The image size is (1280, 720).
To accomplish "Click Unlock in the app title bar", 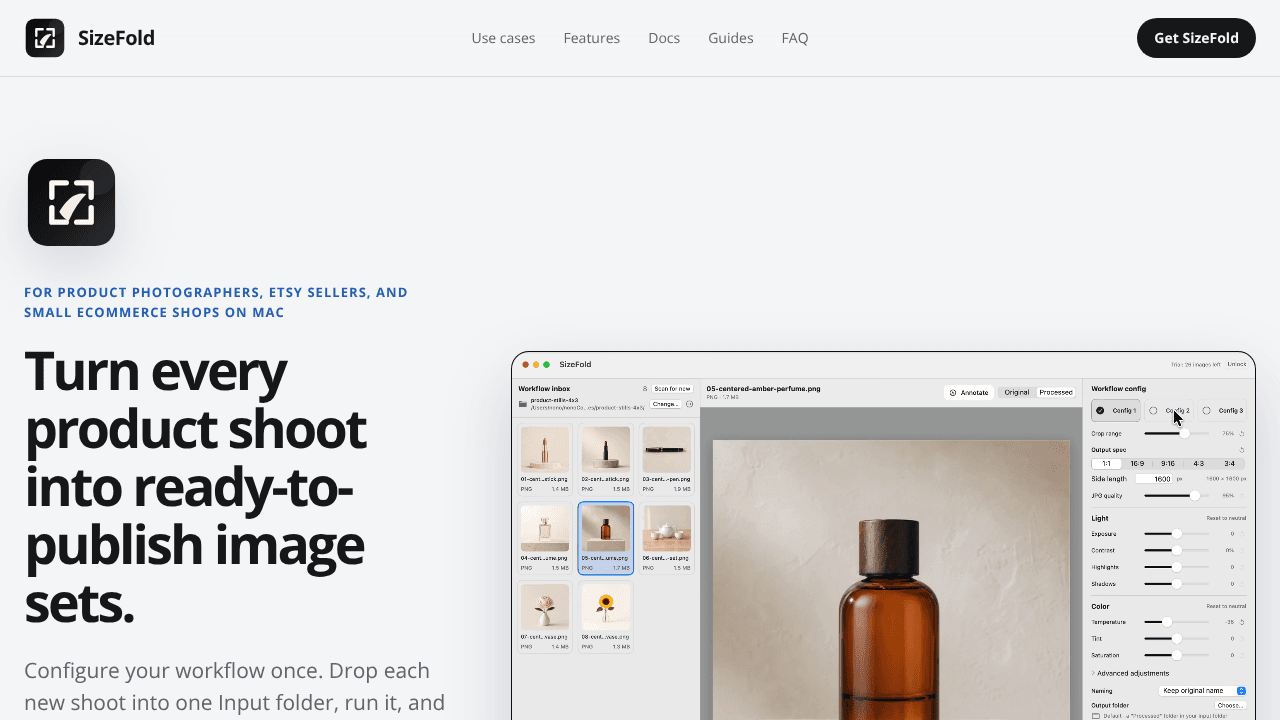I will [x=1237, y=364].
